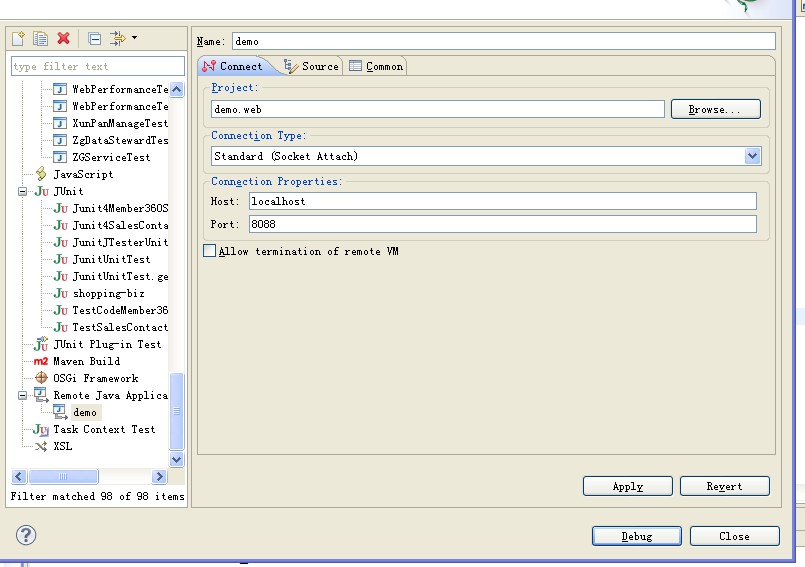The width and height of the screenshot is (805, 567).
Task: Click the filter launch configurations icon
Action: tap(117, 39)
